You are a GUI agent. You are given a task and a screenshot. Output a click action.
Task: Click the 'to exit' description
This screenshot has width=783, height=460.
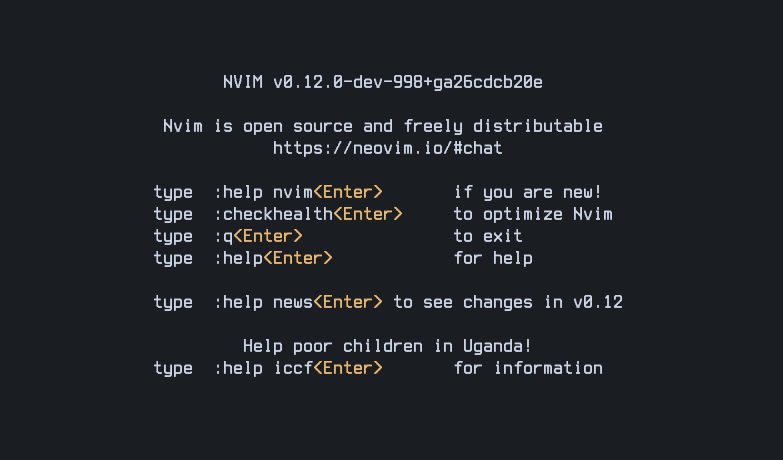click(488, 236)
